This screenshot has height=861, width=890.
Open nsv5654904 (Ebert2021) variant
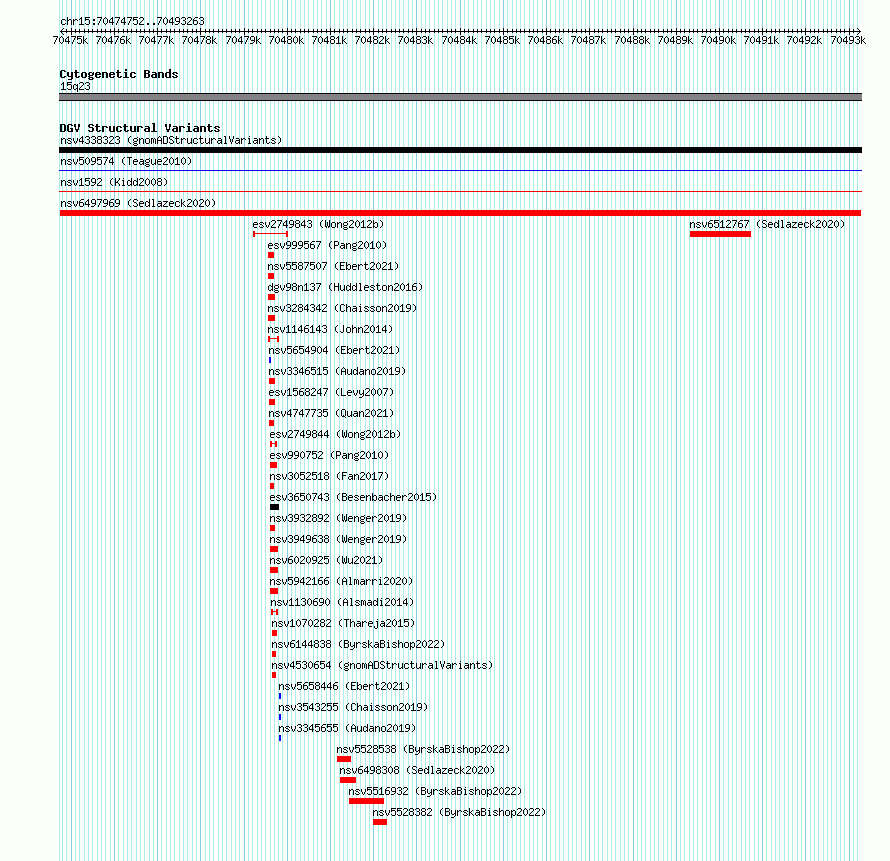tap(334, 350)
